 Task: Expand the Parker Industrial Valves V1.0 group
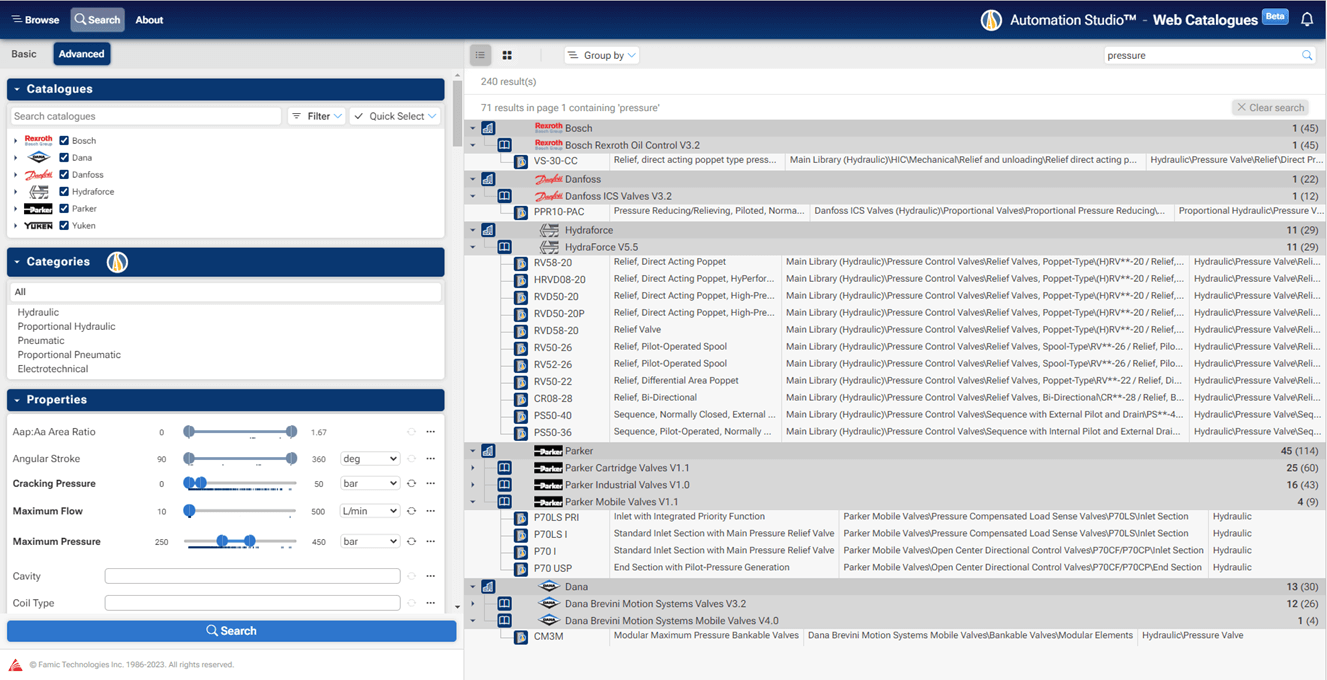pos(473,485)
